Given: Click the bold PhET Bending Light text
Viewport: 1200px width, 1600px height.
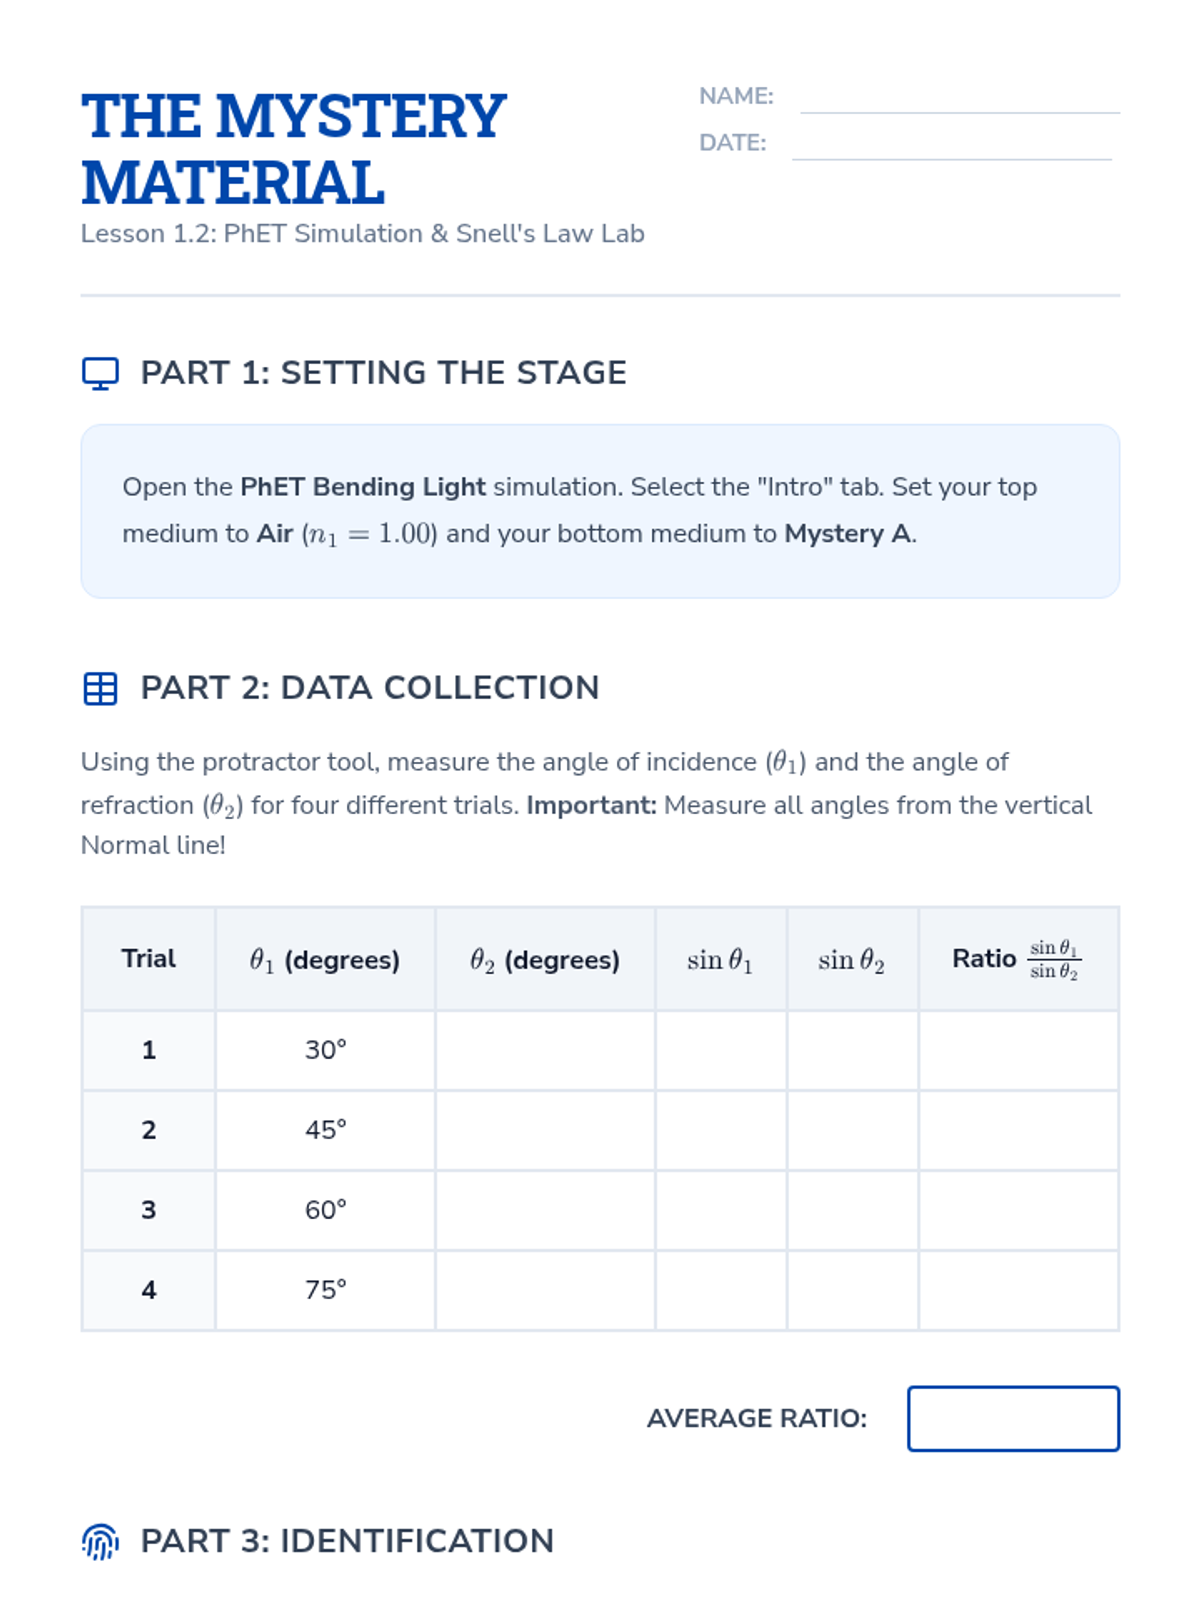Looking at the screenshot, I should click(363, 487).
